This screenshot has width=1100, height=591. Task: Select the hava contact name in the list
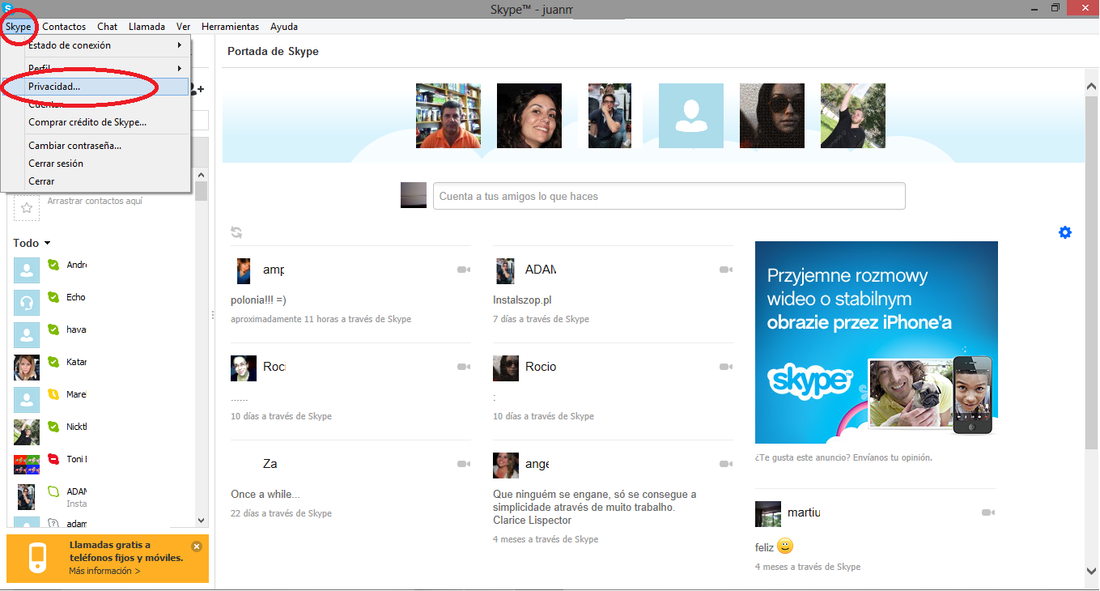(x=76, y=329)
